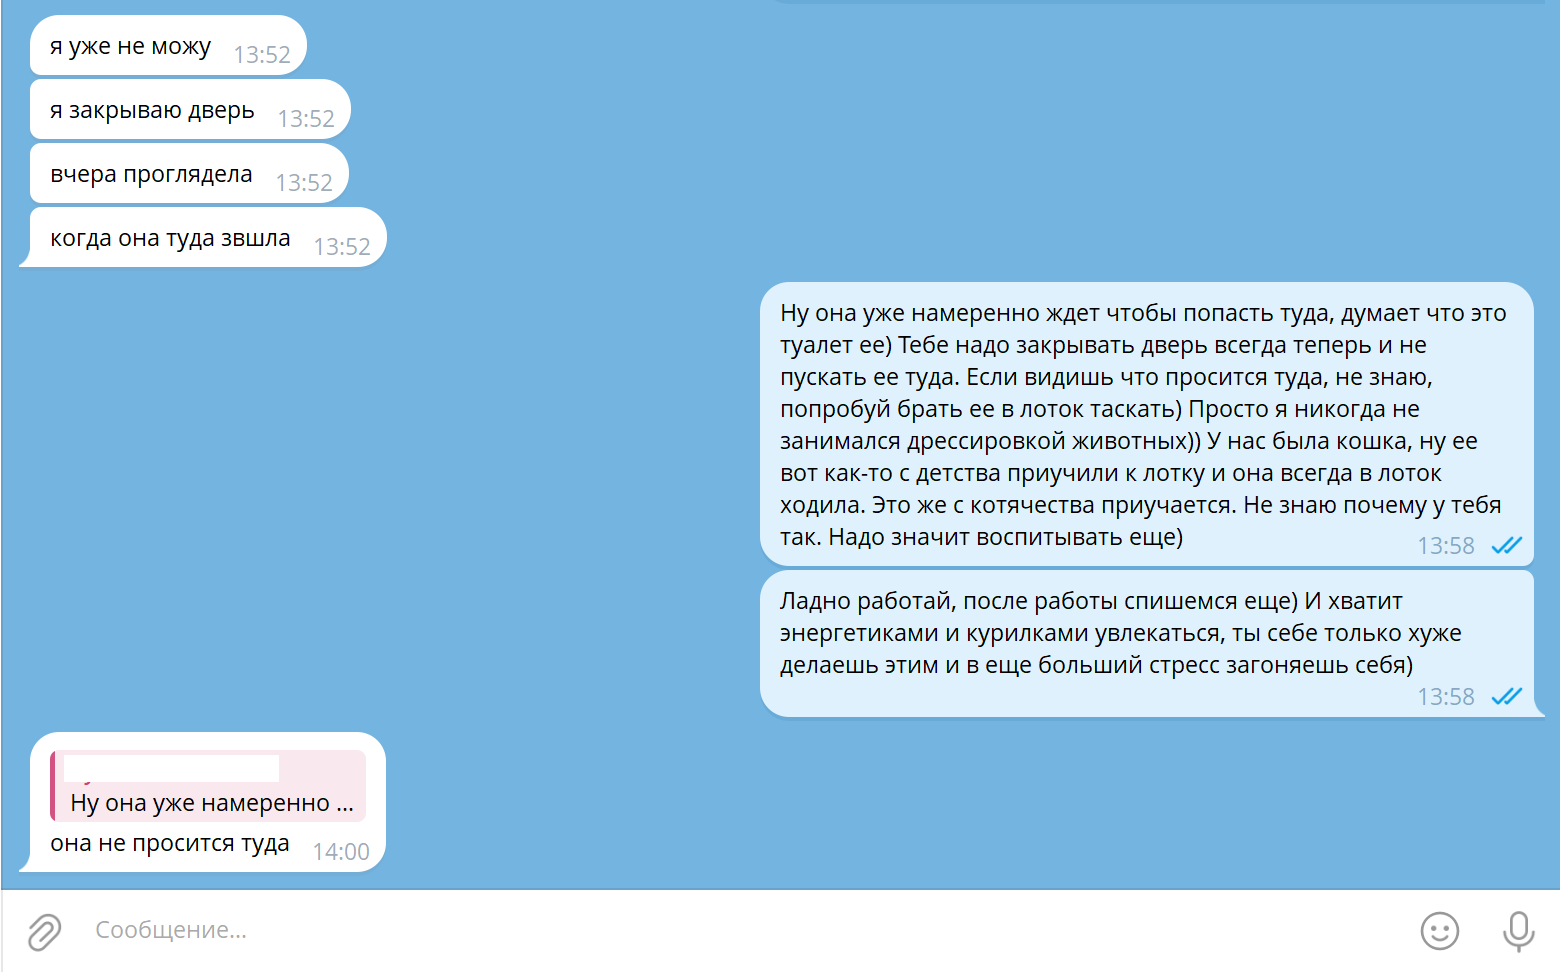
Task: Click the redacted sender name in quoted reply
Action: [x=171, y=768]
